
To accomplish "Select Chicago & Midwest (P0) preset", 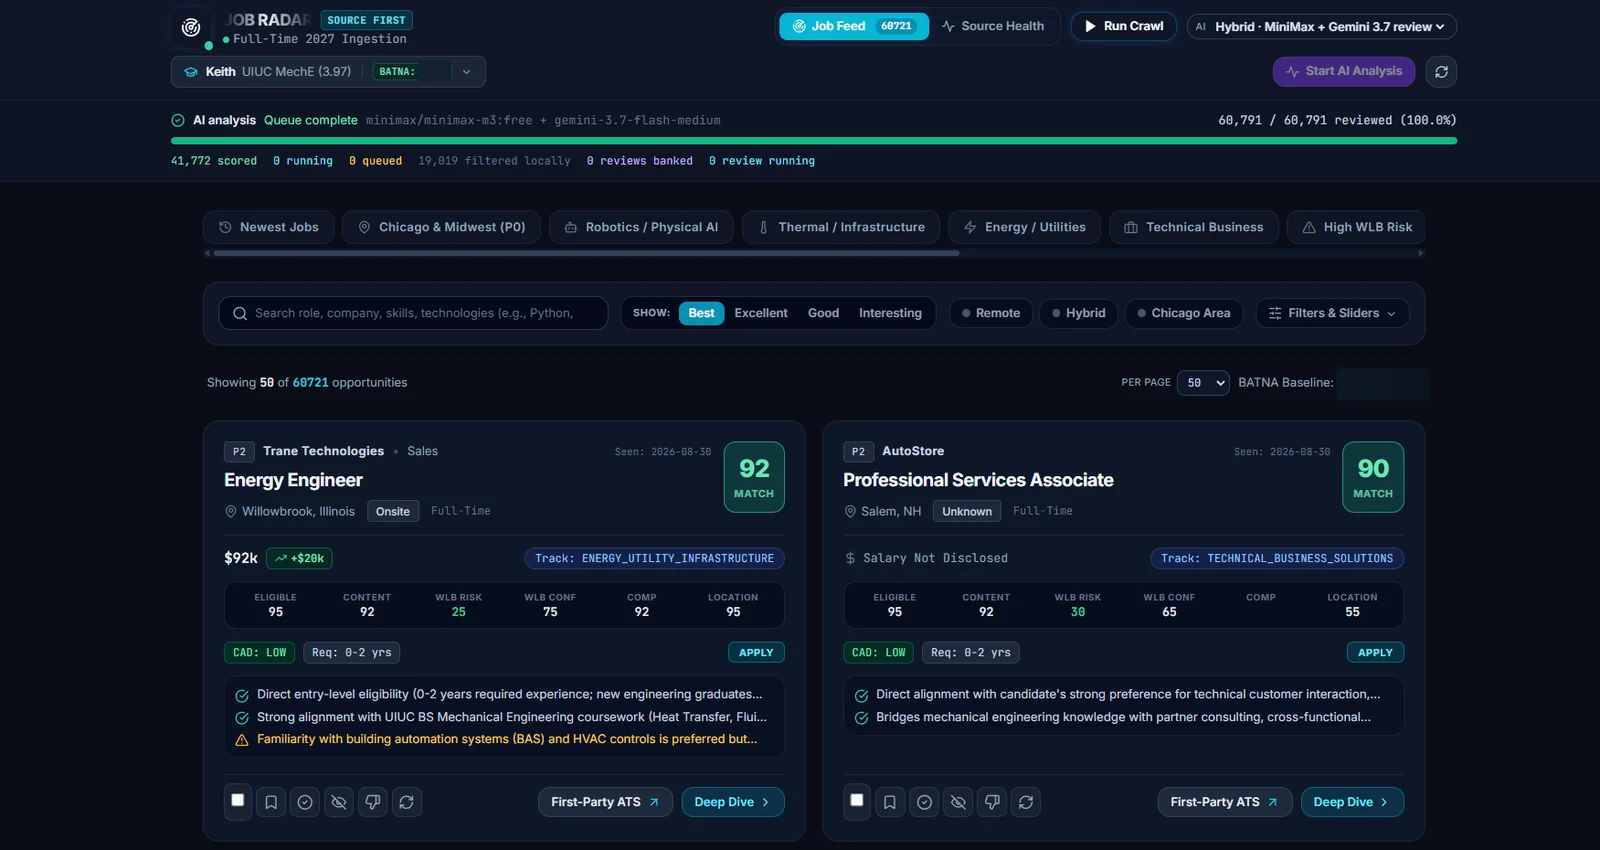I will point(441,227).
